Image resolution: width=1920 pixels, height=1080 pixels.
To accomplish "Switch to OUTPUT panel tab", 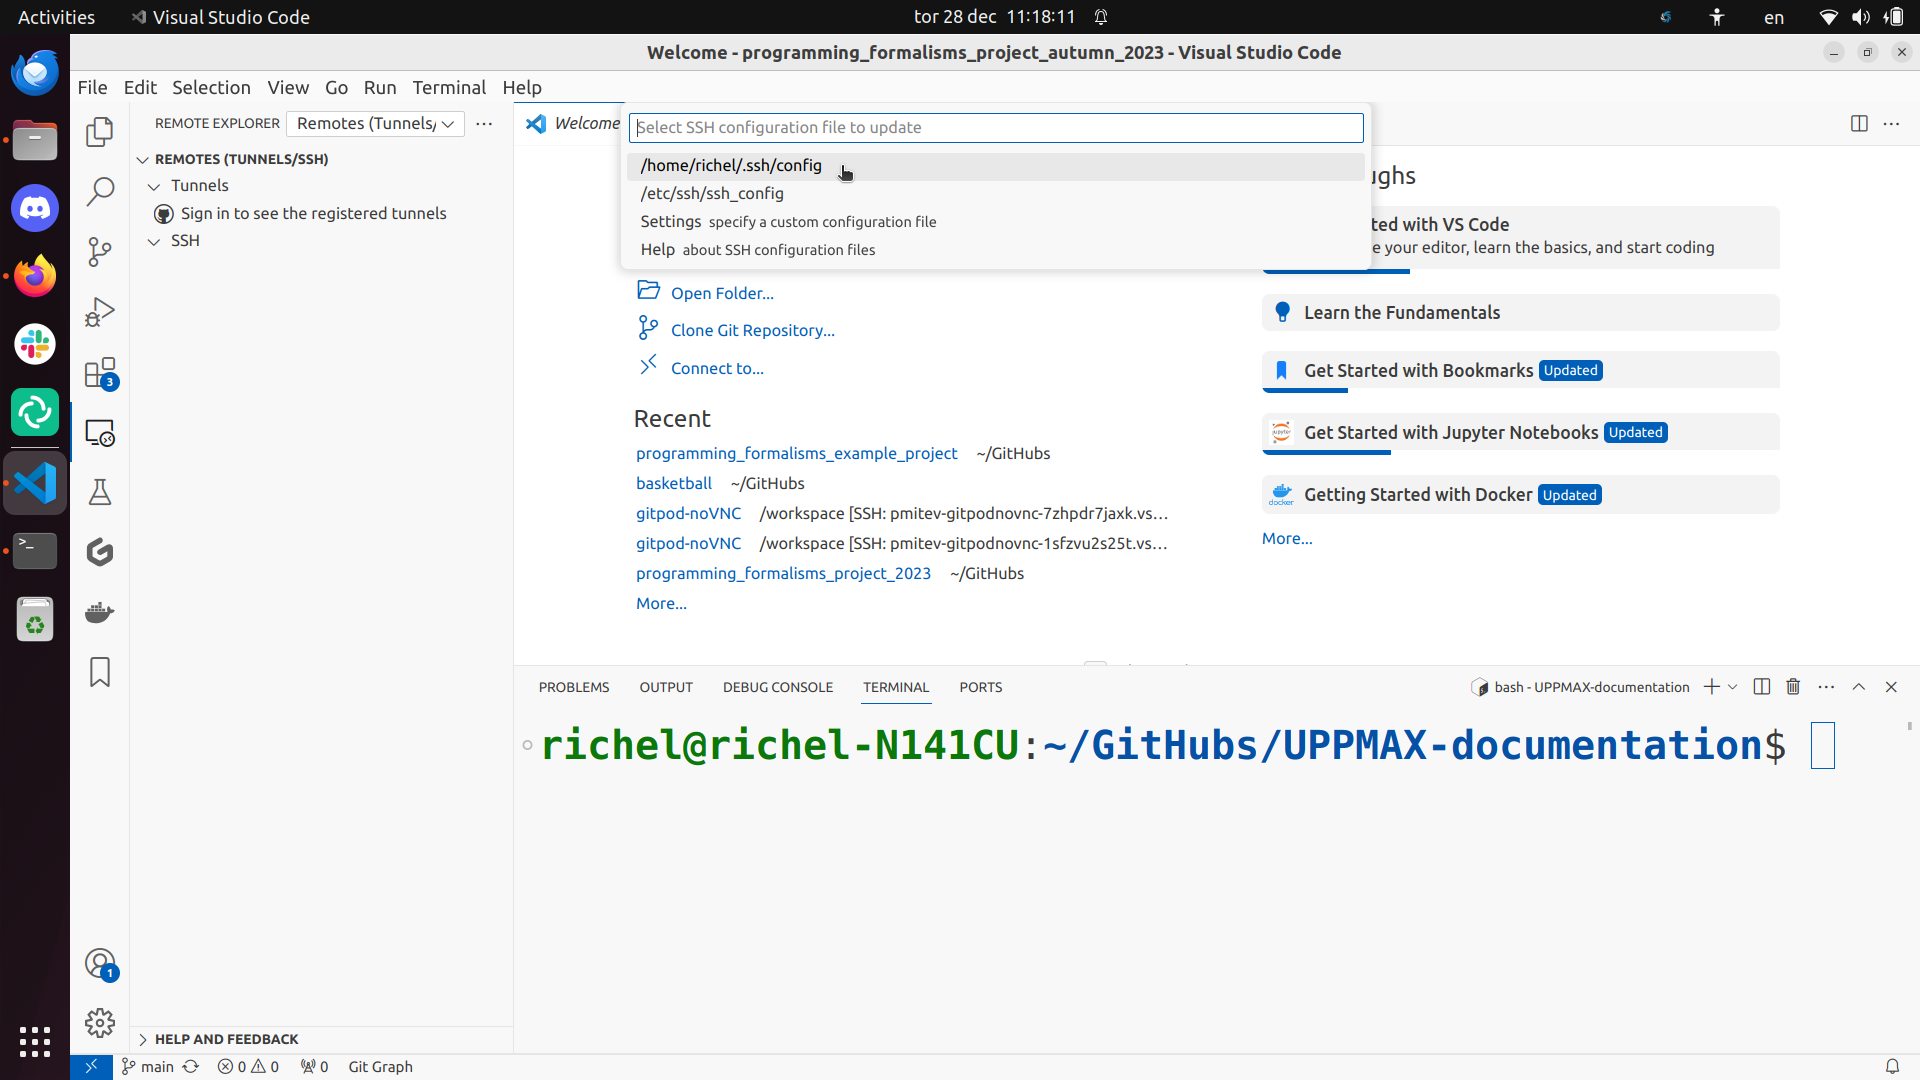I will 666,687.
